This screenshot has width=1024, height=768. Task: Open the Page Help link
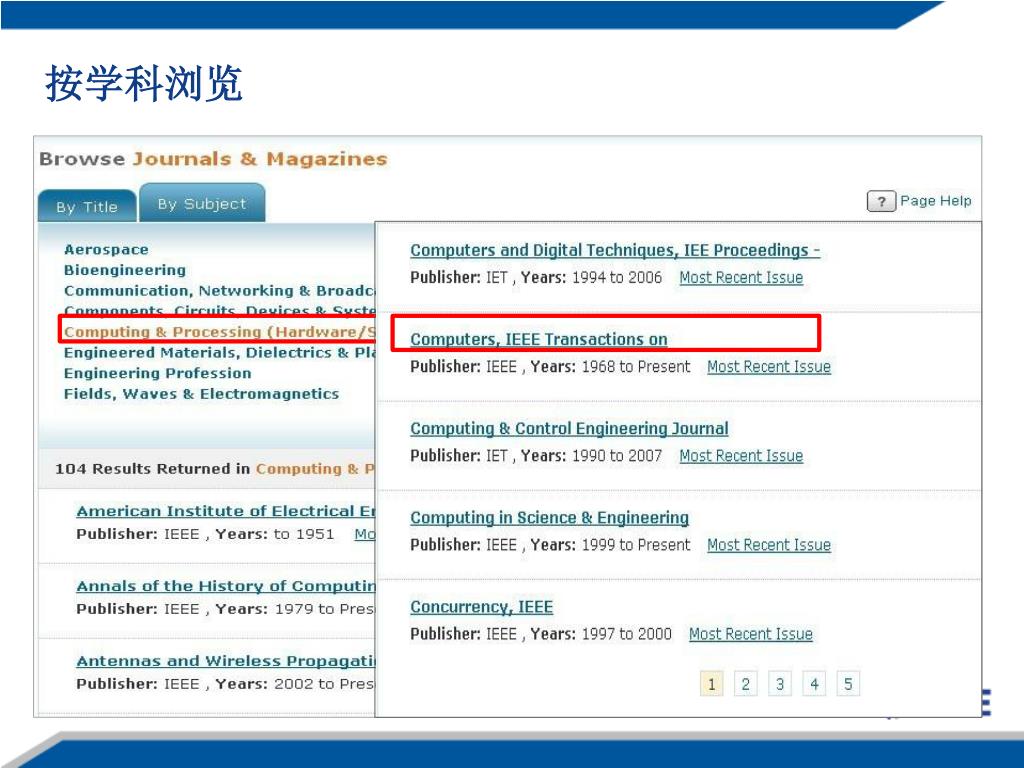(935, 200)
